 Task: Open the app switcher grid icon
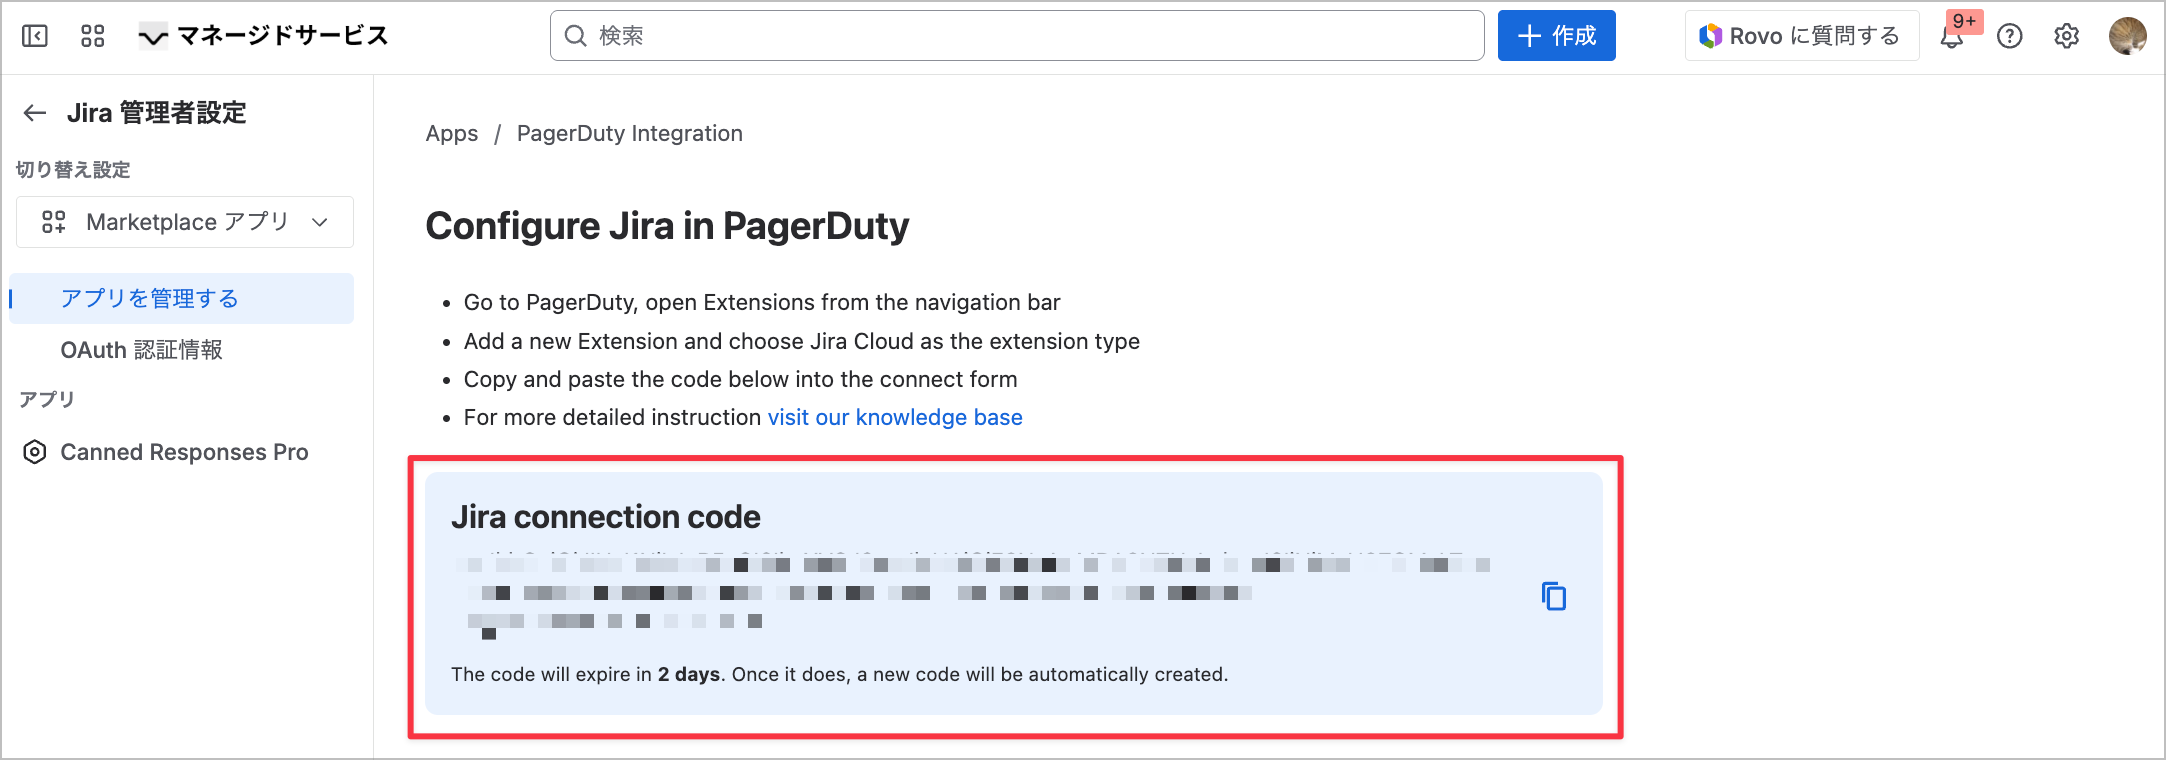pyautogui.click(x=93, y=36)
